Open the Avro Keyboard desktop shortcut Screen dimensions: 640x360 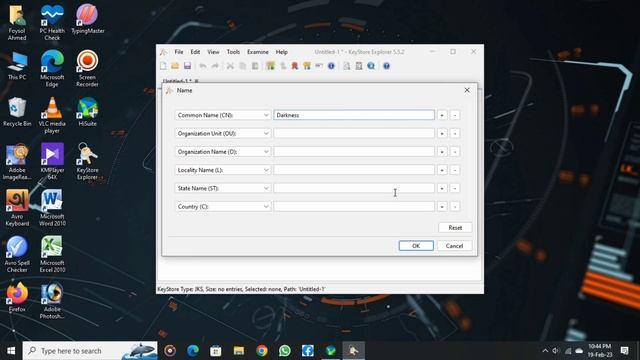coord(17,207)
